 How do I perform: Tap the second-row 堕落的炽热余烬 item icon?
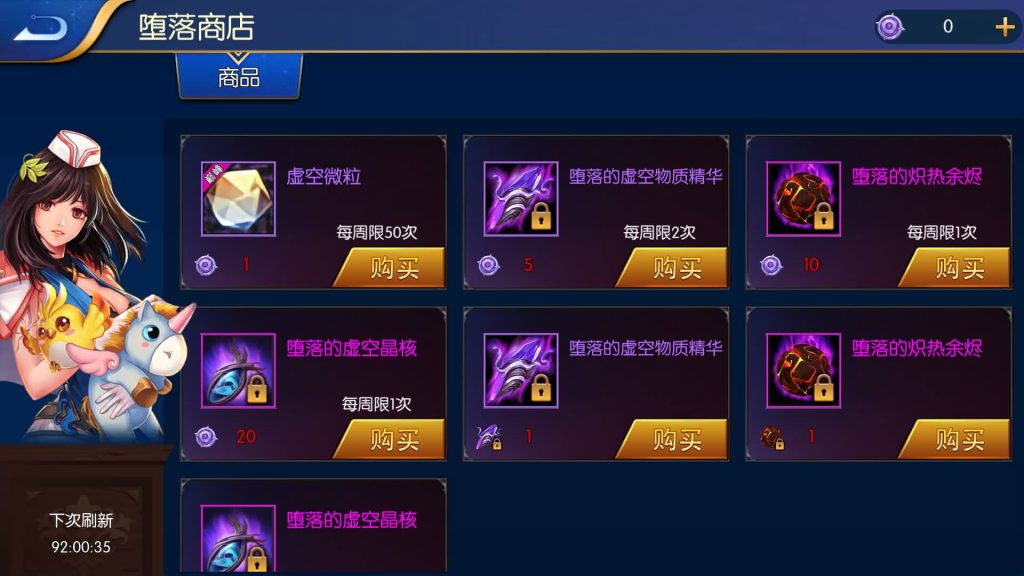[803, 370]
